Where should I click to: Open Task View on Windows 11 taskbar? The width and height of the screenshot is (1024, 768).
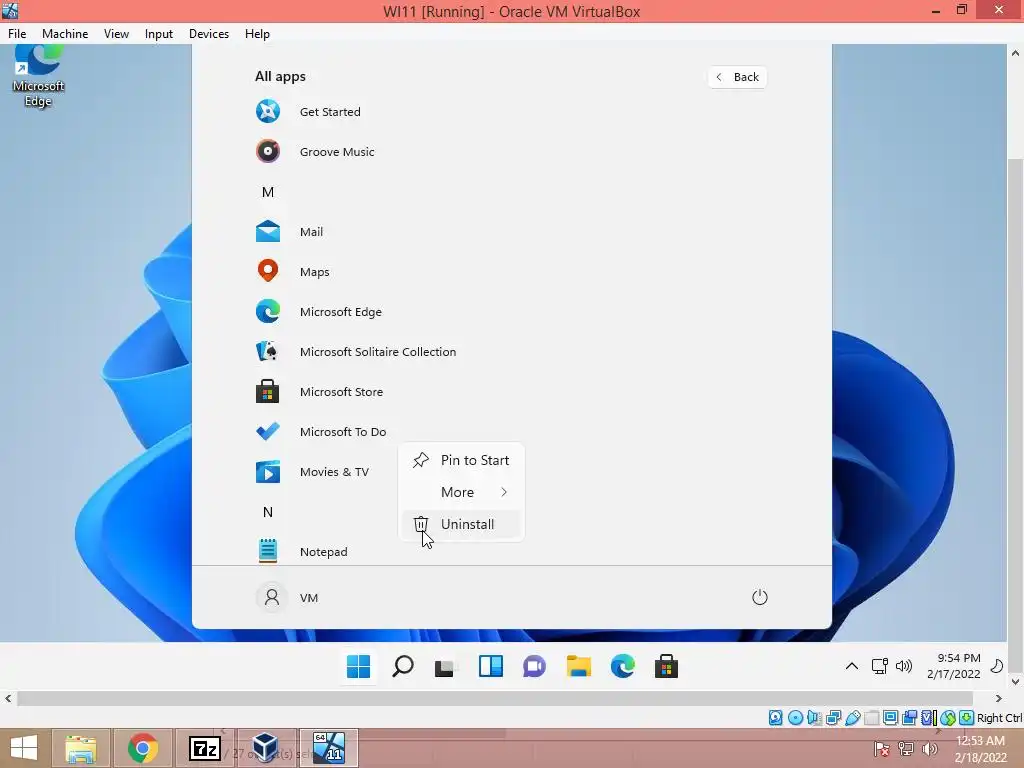pyautogui.click(x=446, y=667)
